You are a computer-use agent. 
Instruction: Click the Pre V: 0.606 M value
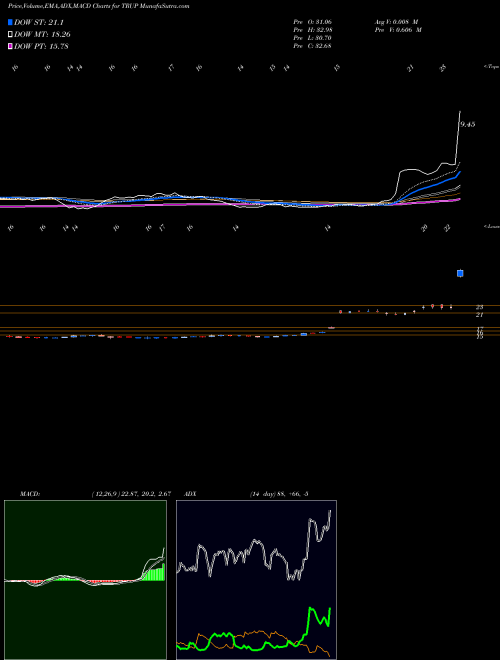pyautogui.click(x=397, y=30)
